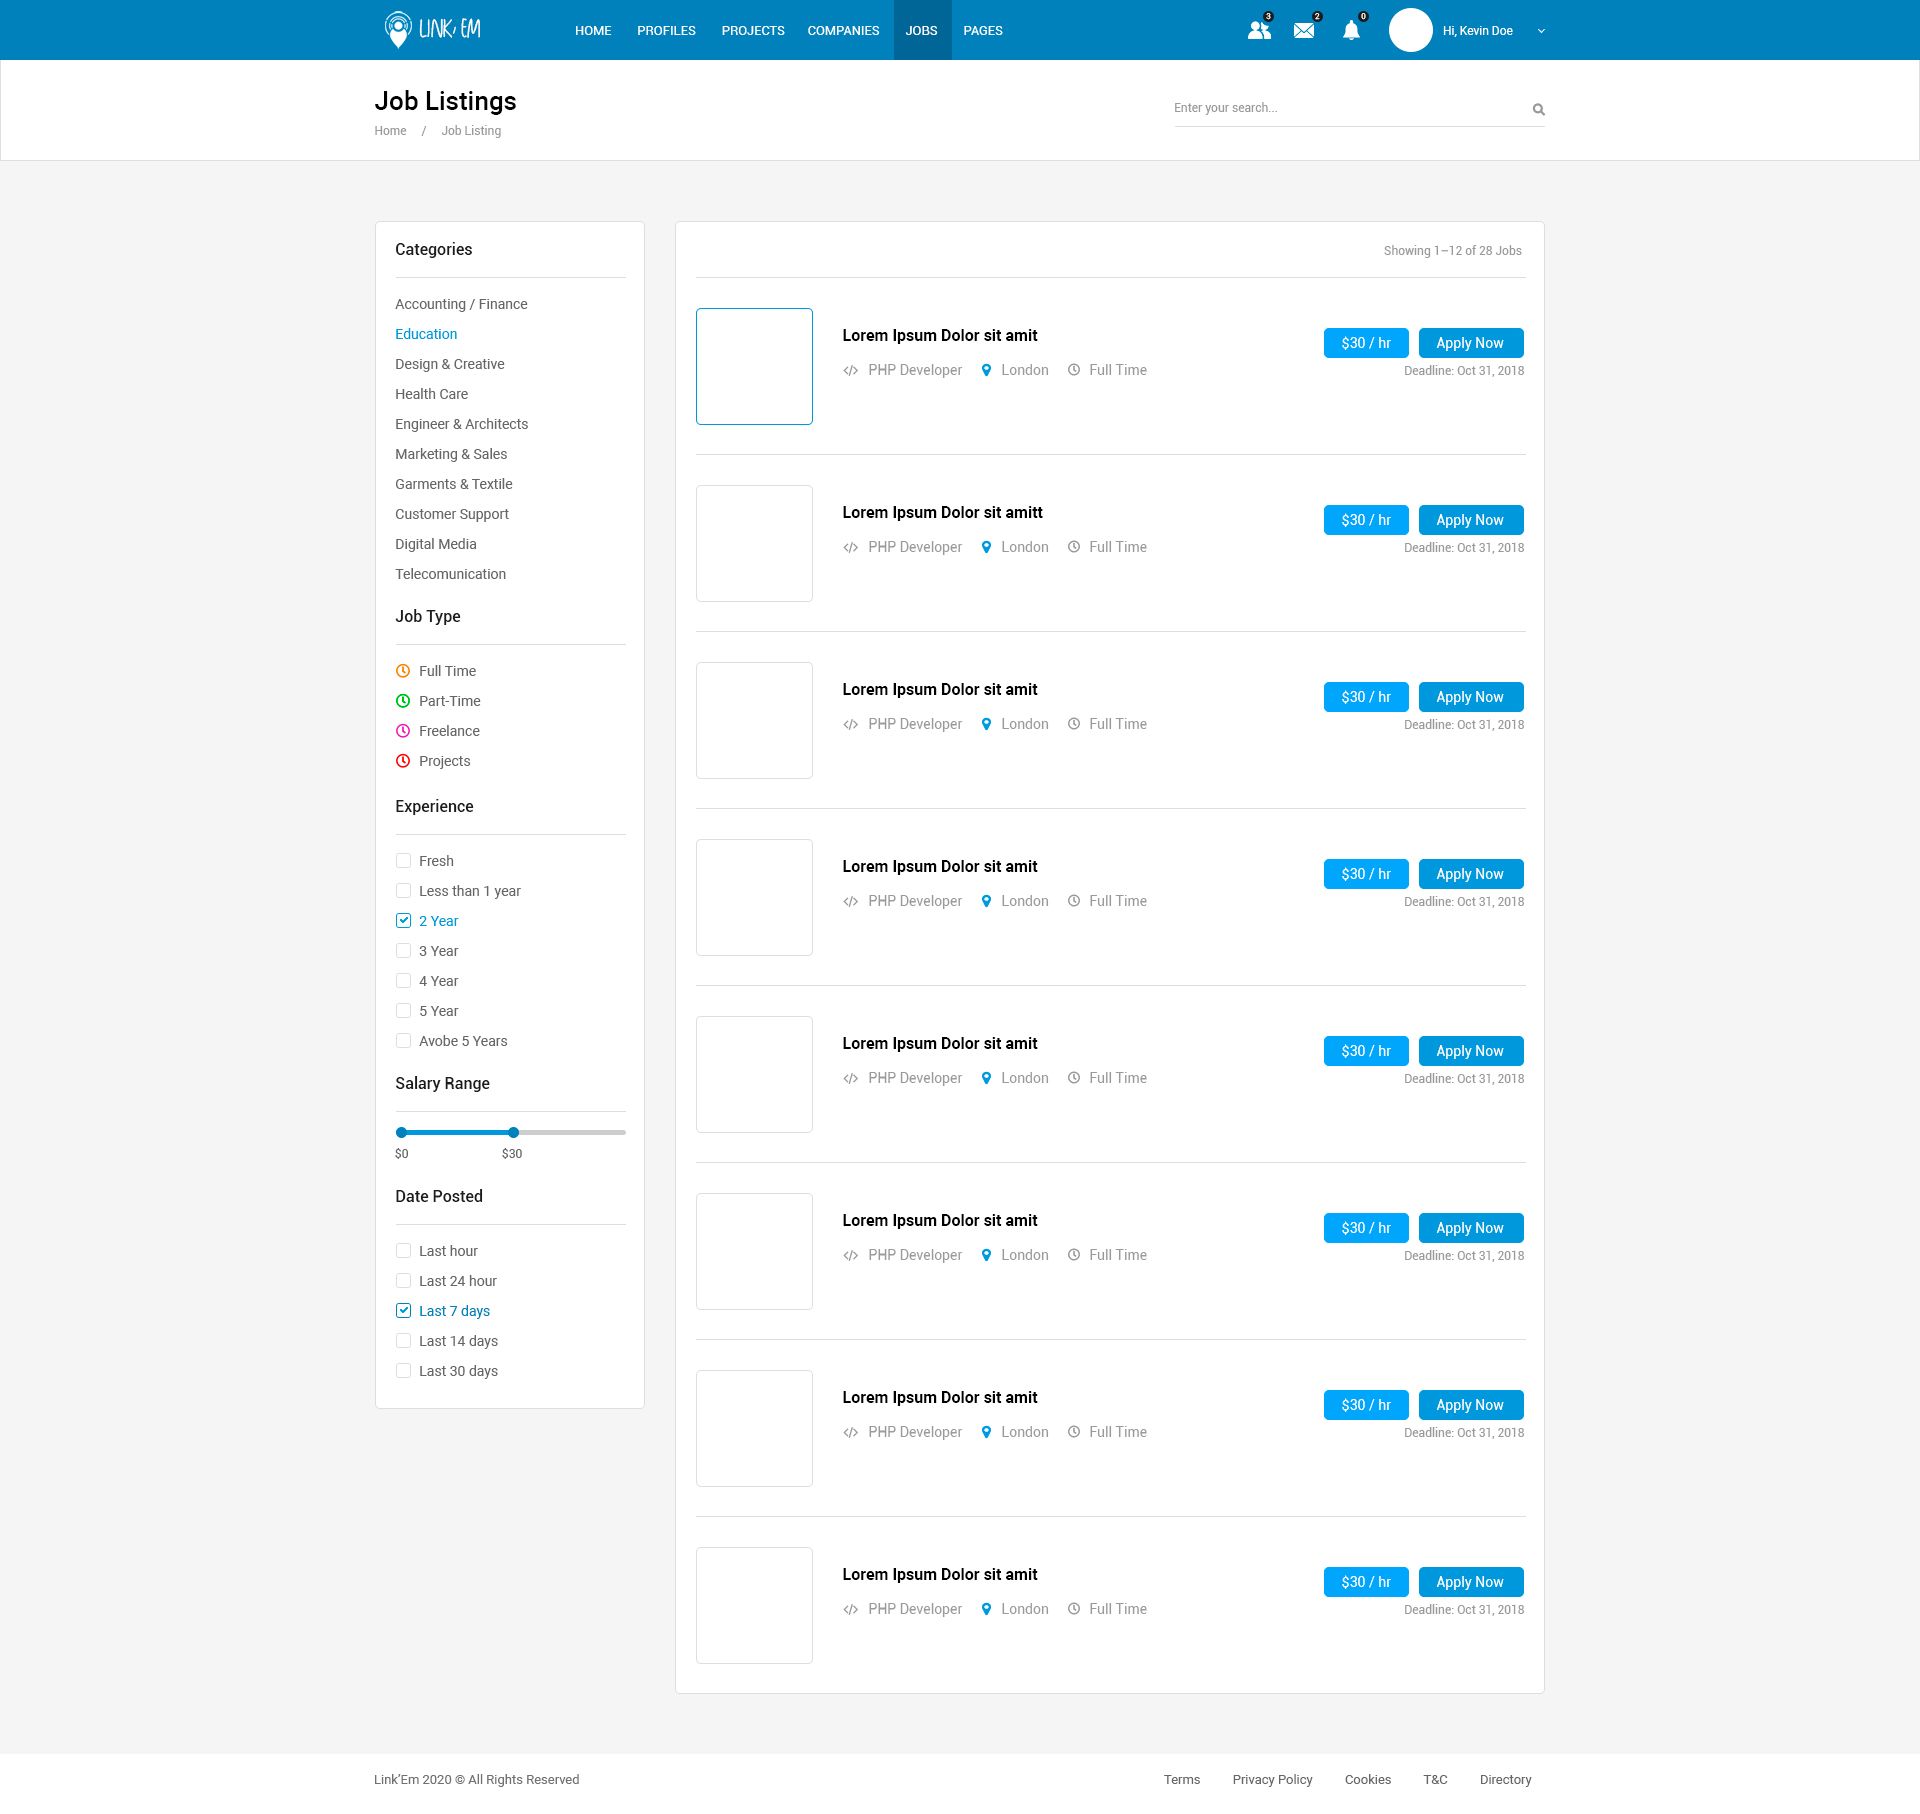
Task: Click the green Part-Time clock icon
Action: click(x=403, y=701)
